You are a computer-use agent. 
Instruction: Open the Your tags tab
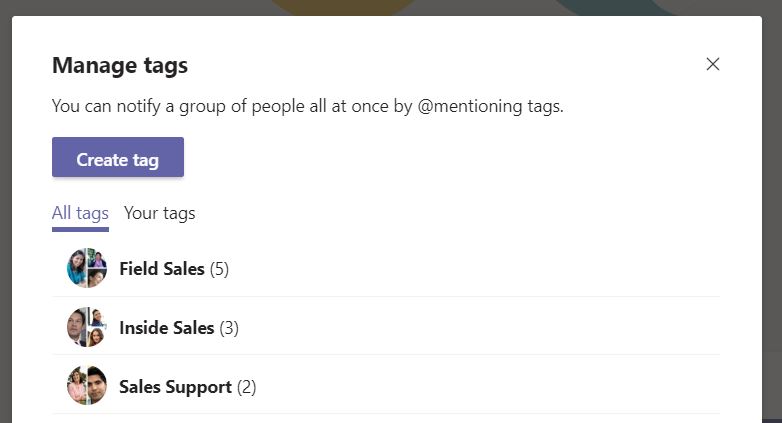click(x=160, y=213)
